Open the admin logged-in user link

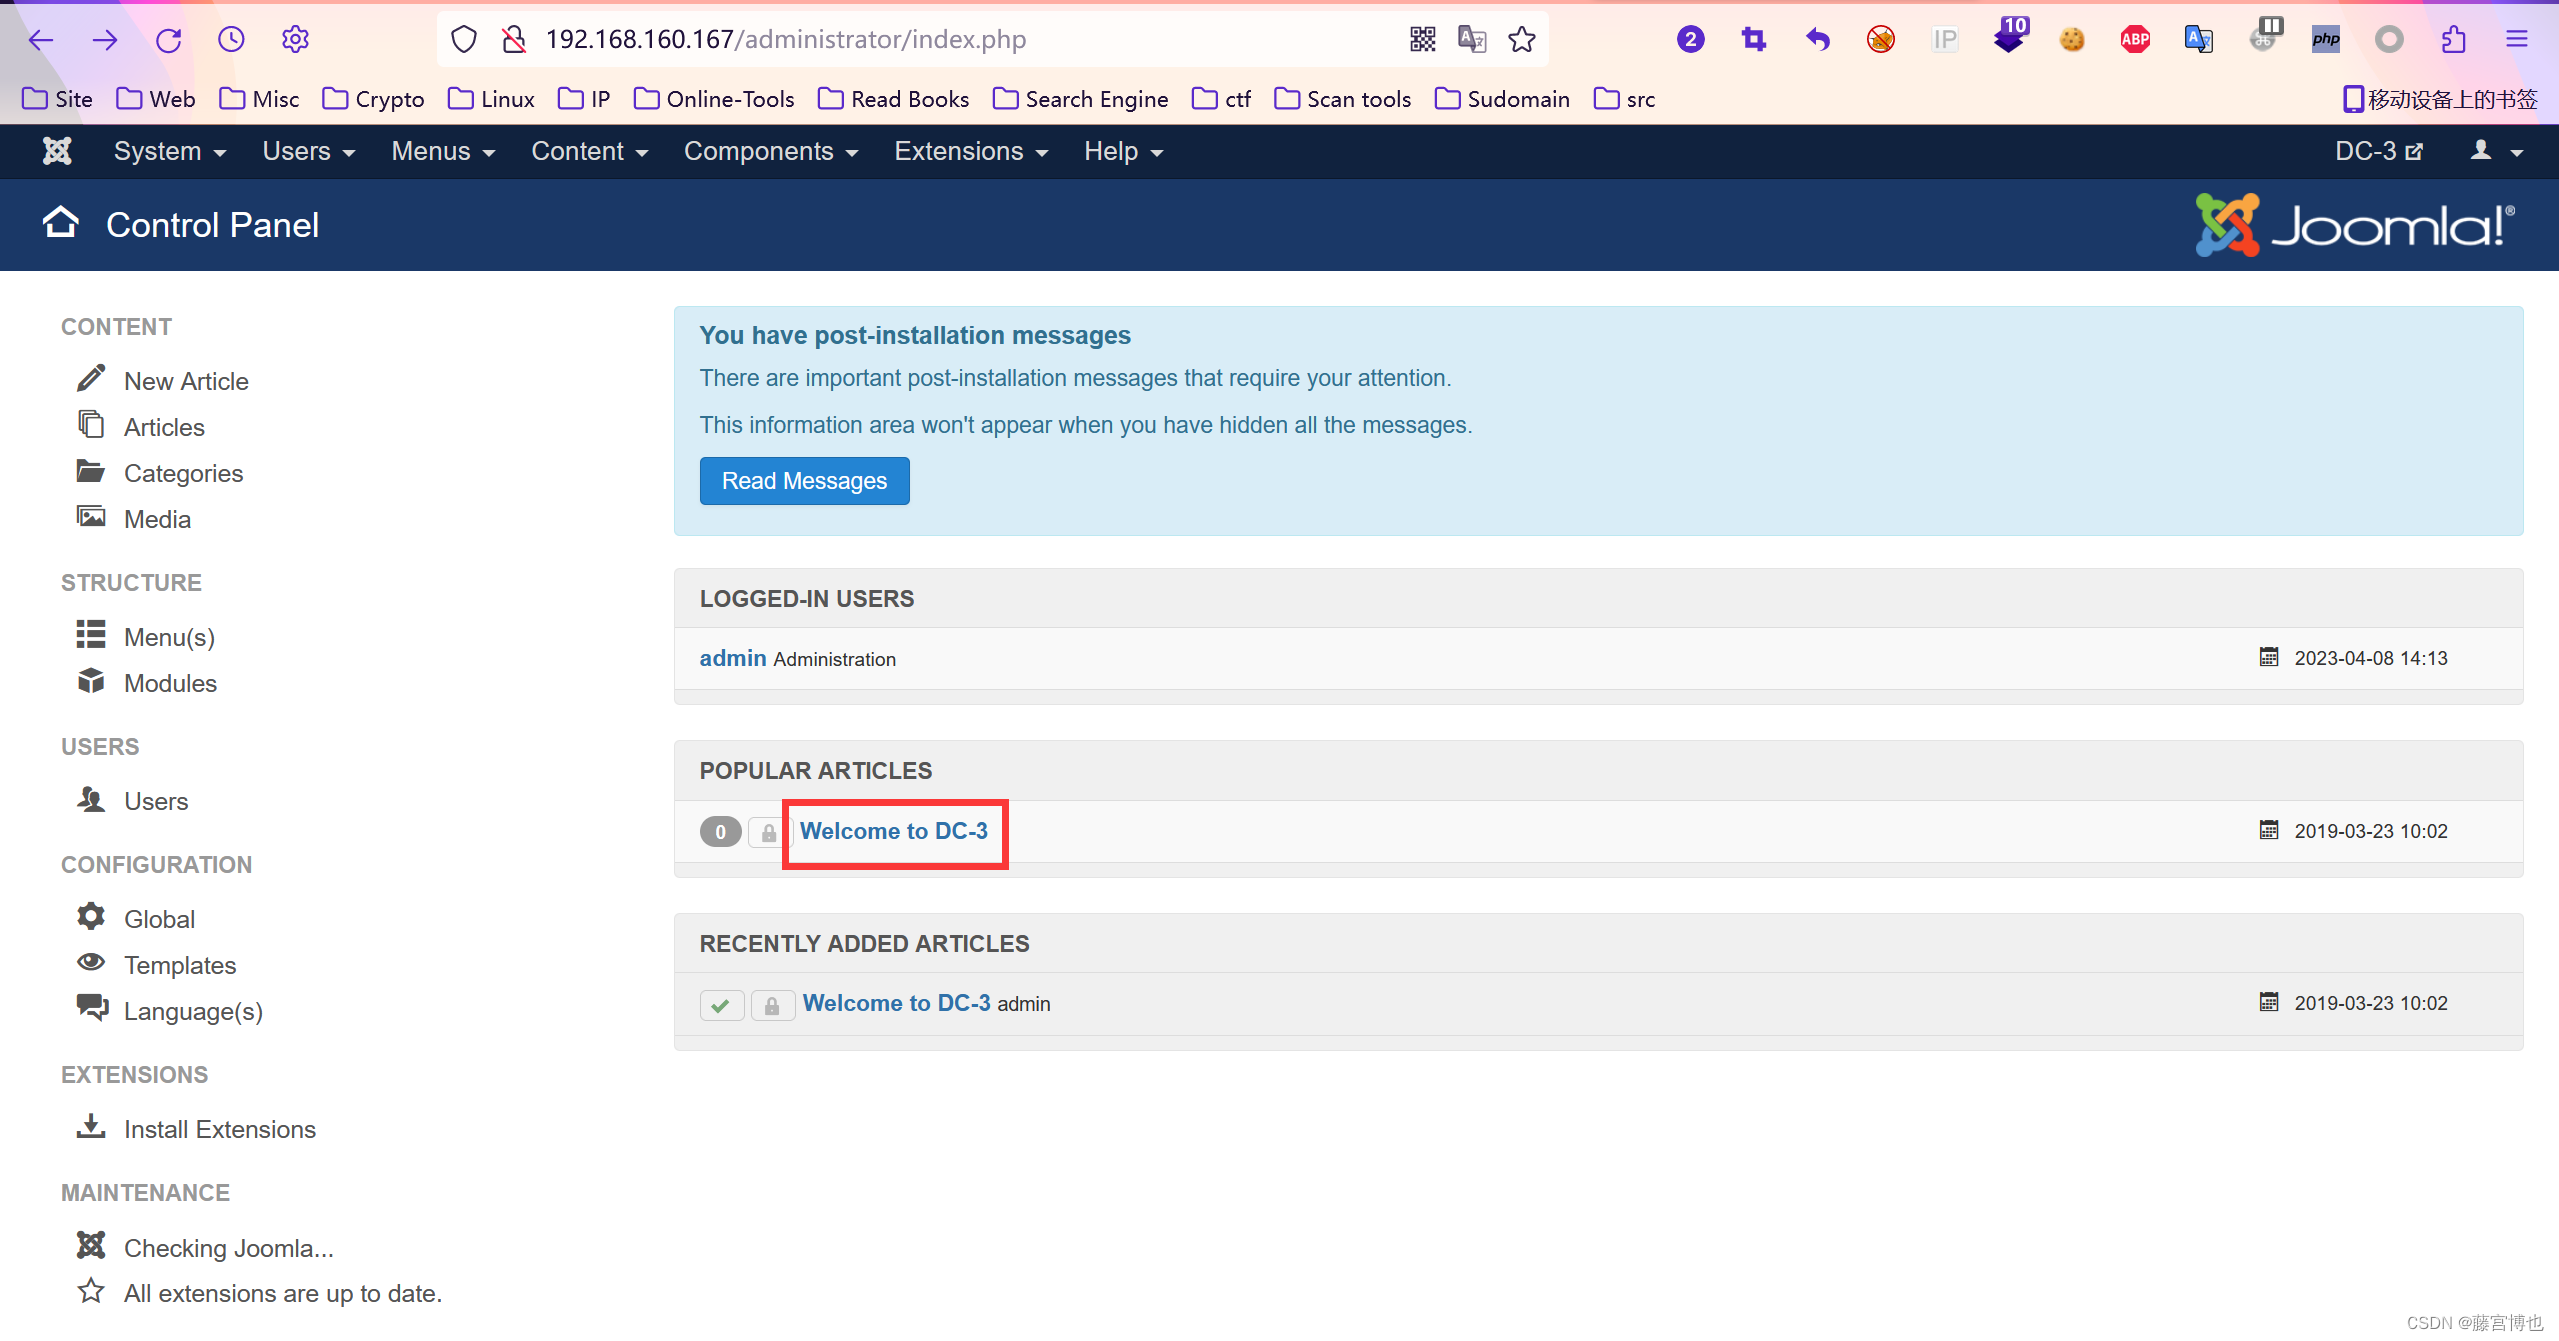(x=732, y=658)
